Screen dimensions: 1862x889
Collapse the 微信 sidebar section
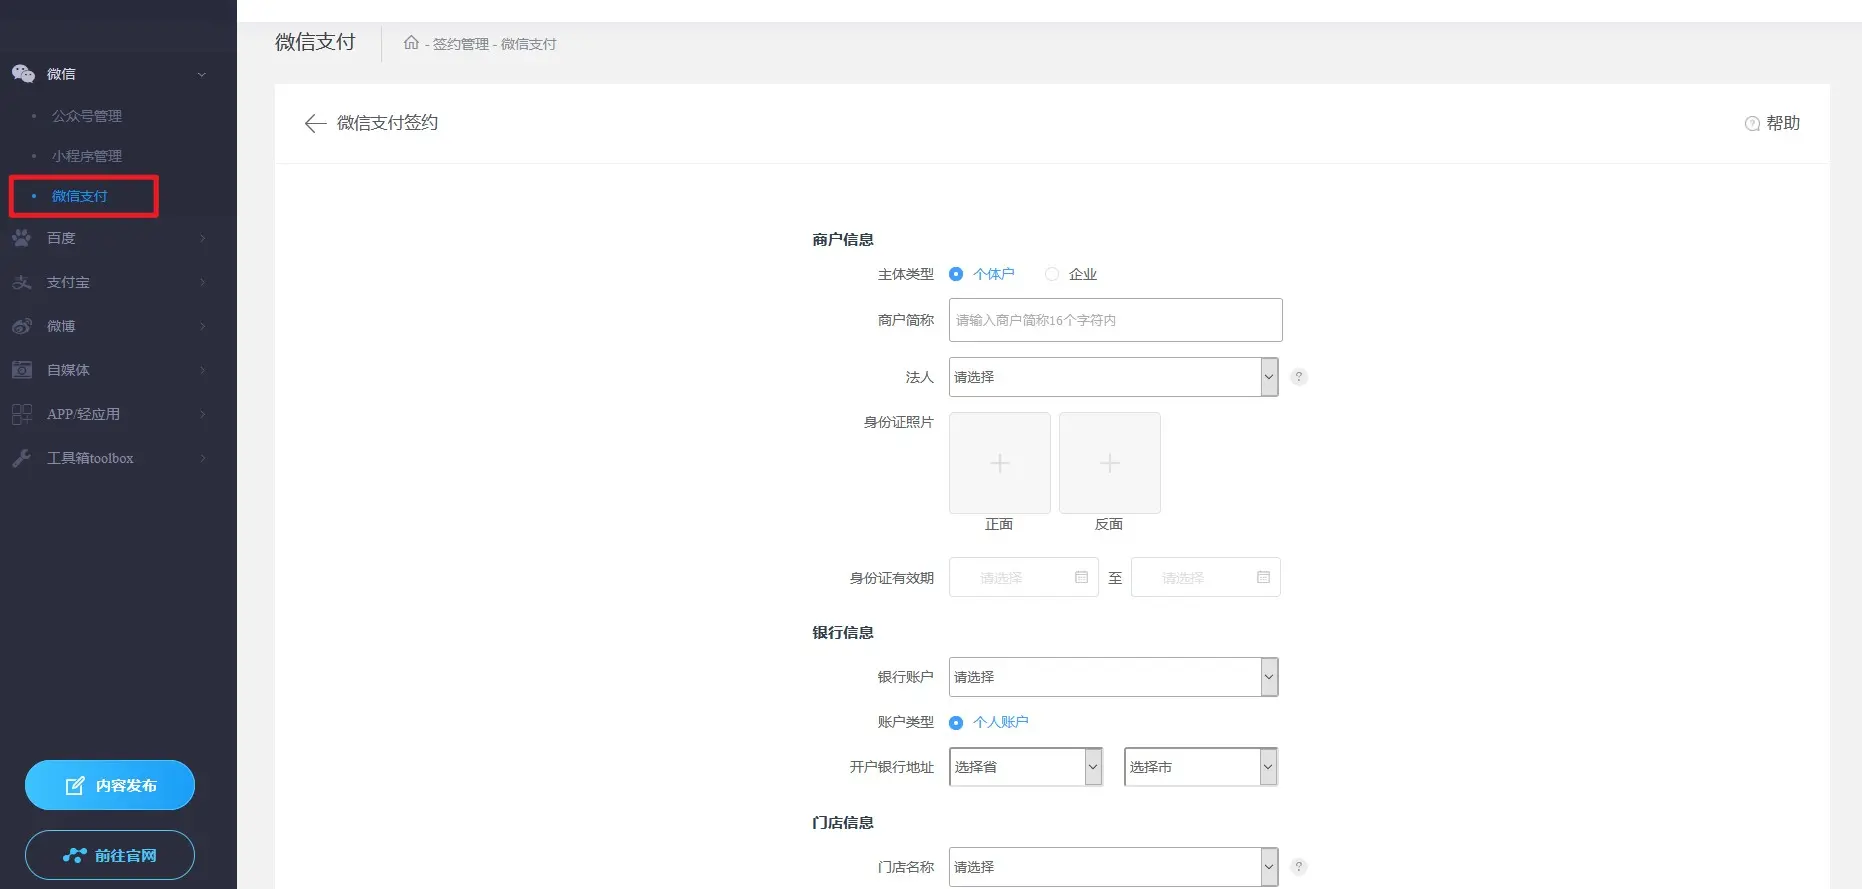pos(201,74)
